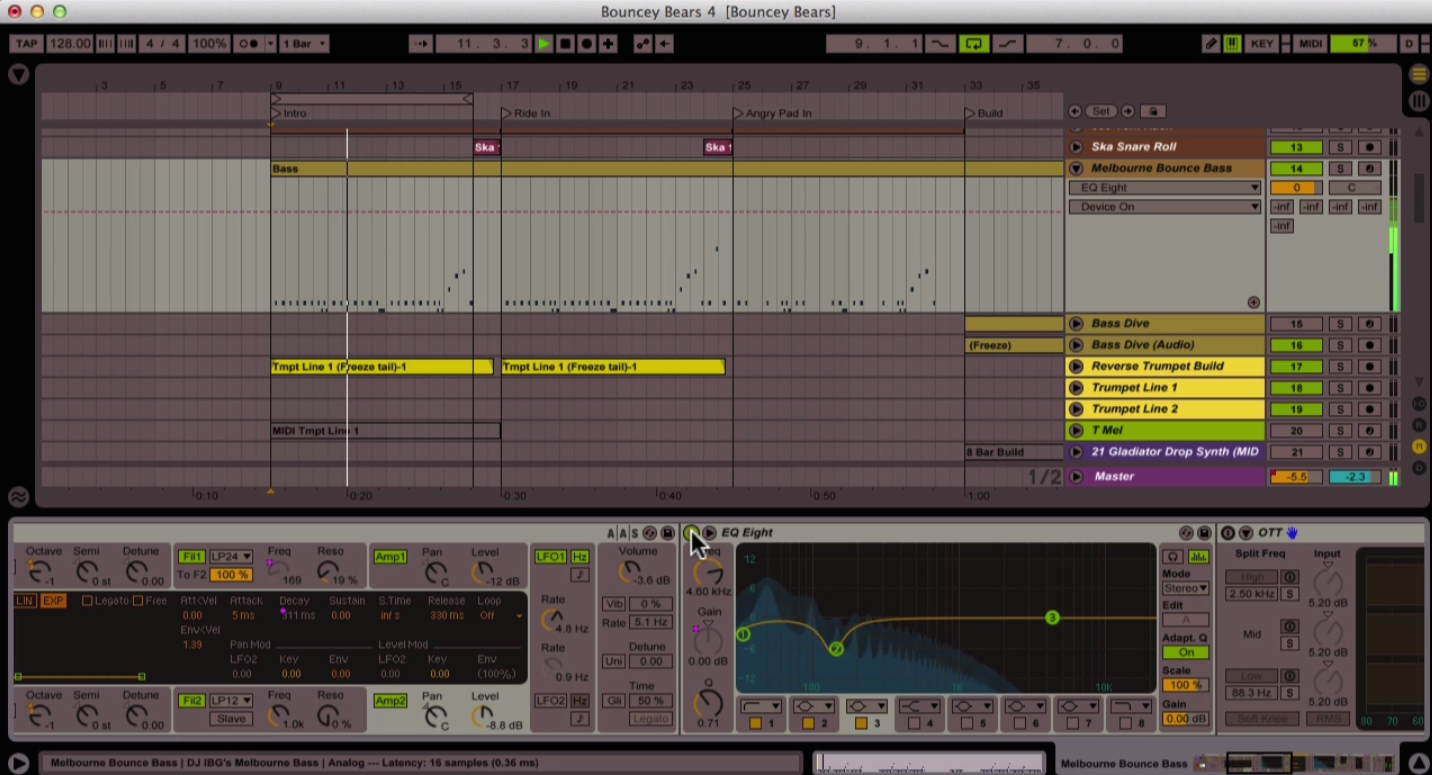
Task: Click the Automation Arm icon
Action: (643, 44)
